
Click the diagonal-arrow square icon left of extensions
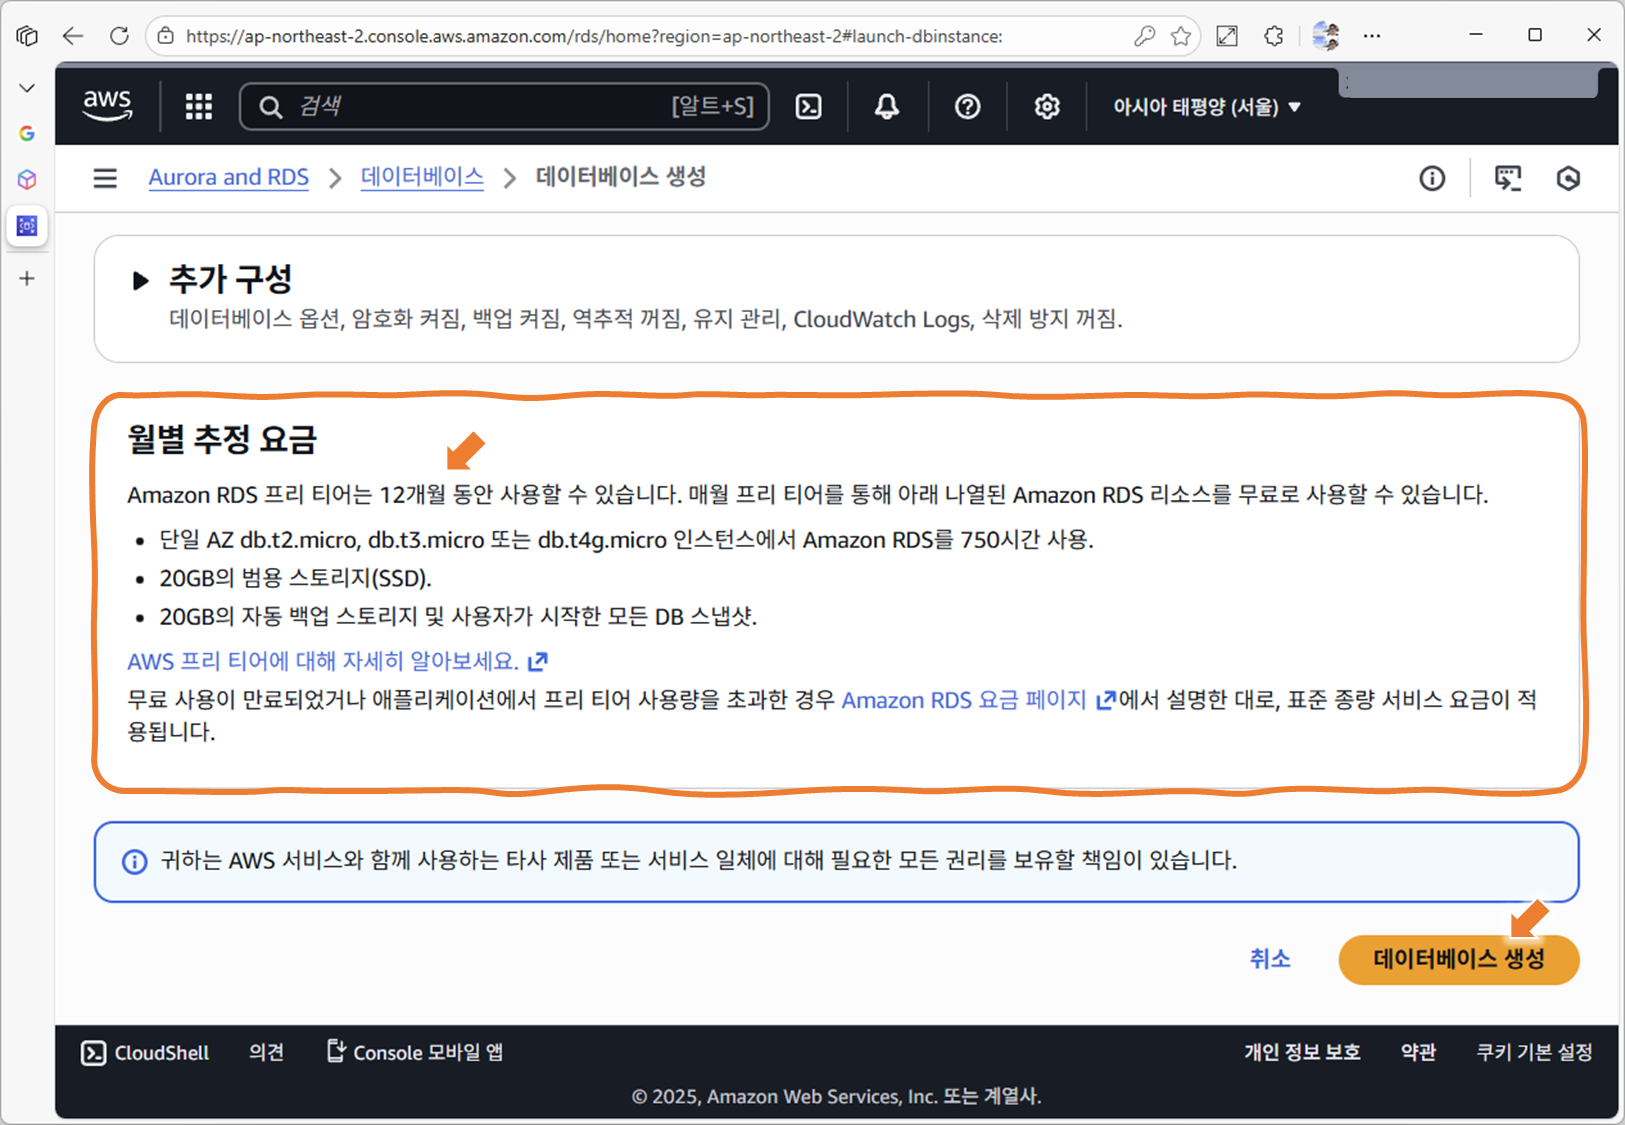click(x=1227, y=36)
